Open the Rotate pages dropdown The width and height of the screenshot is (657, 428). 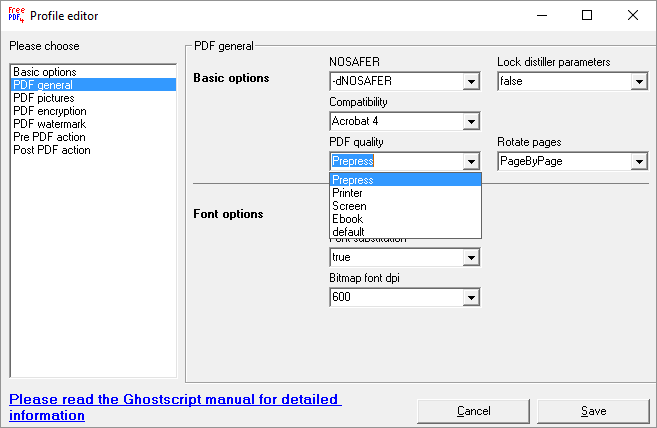pyautogui.click(x=639, y=162)
